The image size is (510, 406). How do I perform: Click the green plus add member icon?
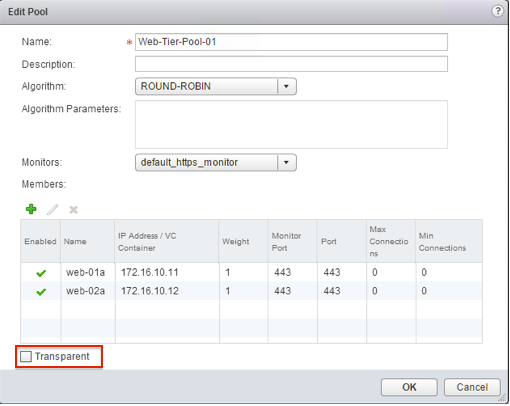pos(31,209)
